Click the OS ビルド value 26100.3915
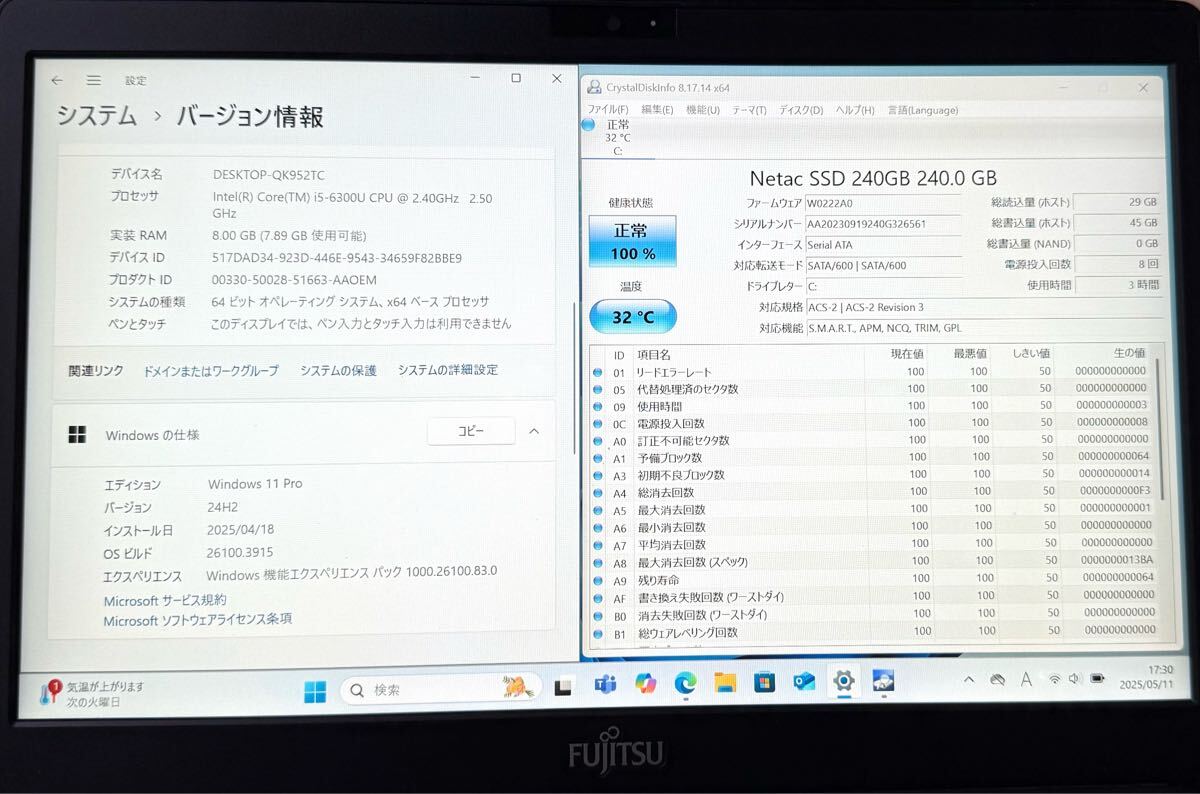The image size is (1200, 794). coord(240,552)
